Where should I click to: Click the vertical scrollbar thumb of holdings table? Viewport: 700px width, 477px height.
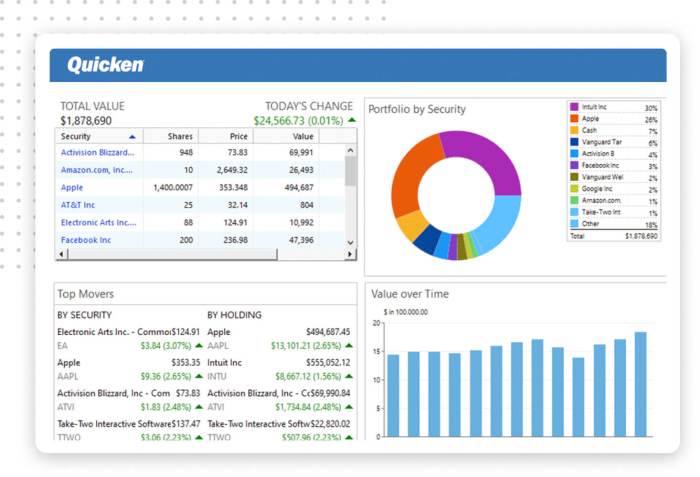pos(350,171)
